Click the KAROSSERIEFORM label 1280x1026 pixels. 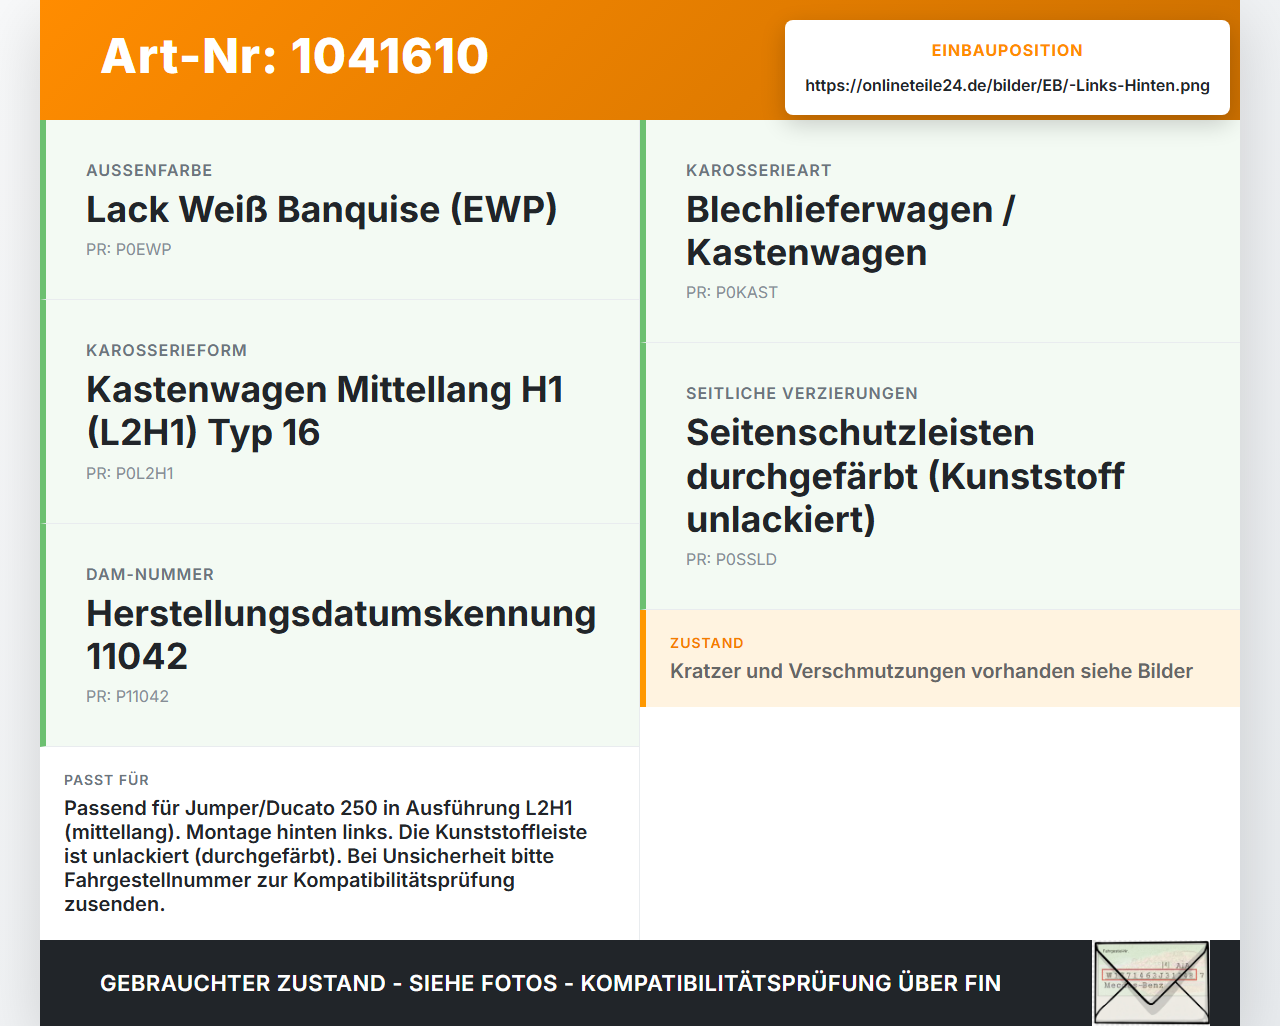(x=166, y=350)
